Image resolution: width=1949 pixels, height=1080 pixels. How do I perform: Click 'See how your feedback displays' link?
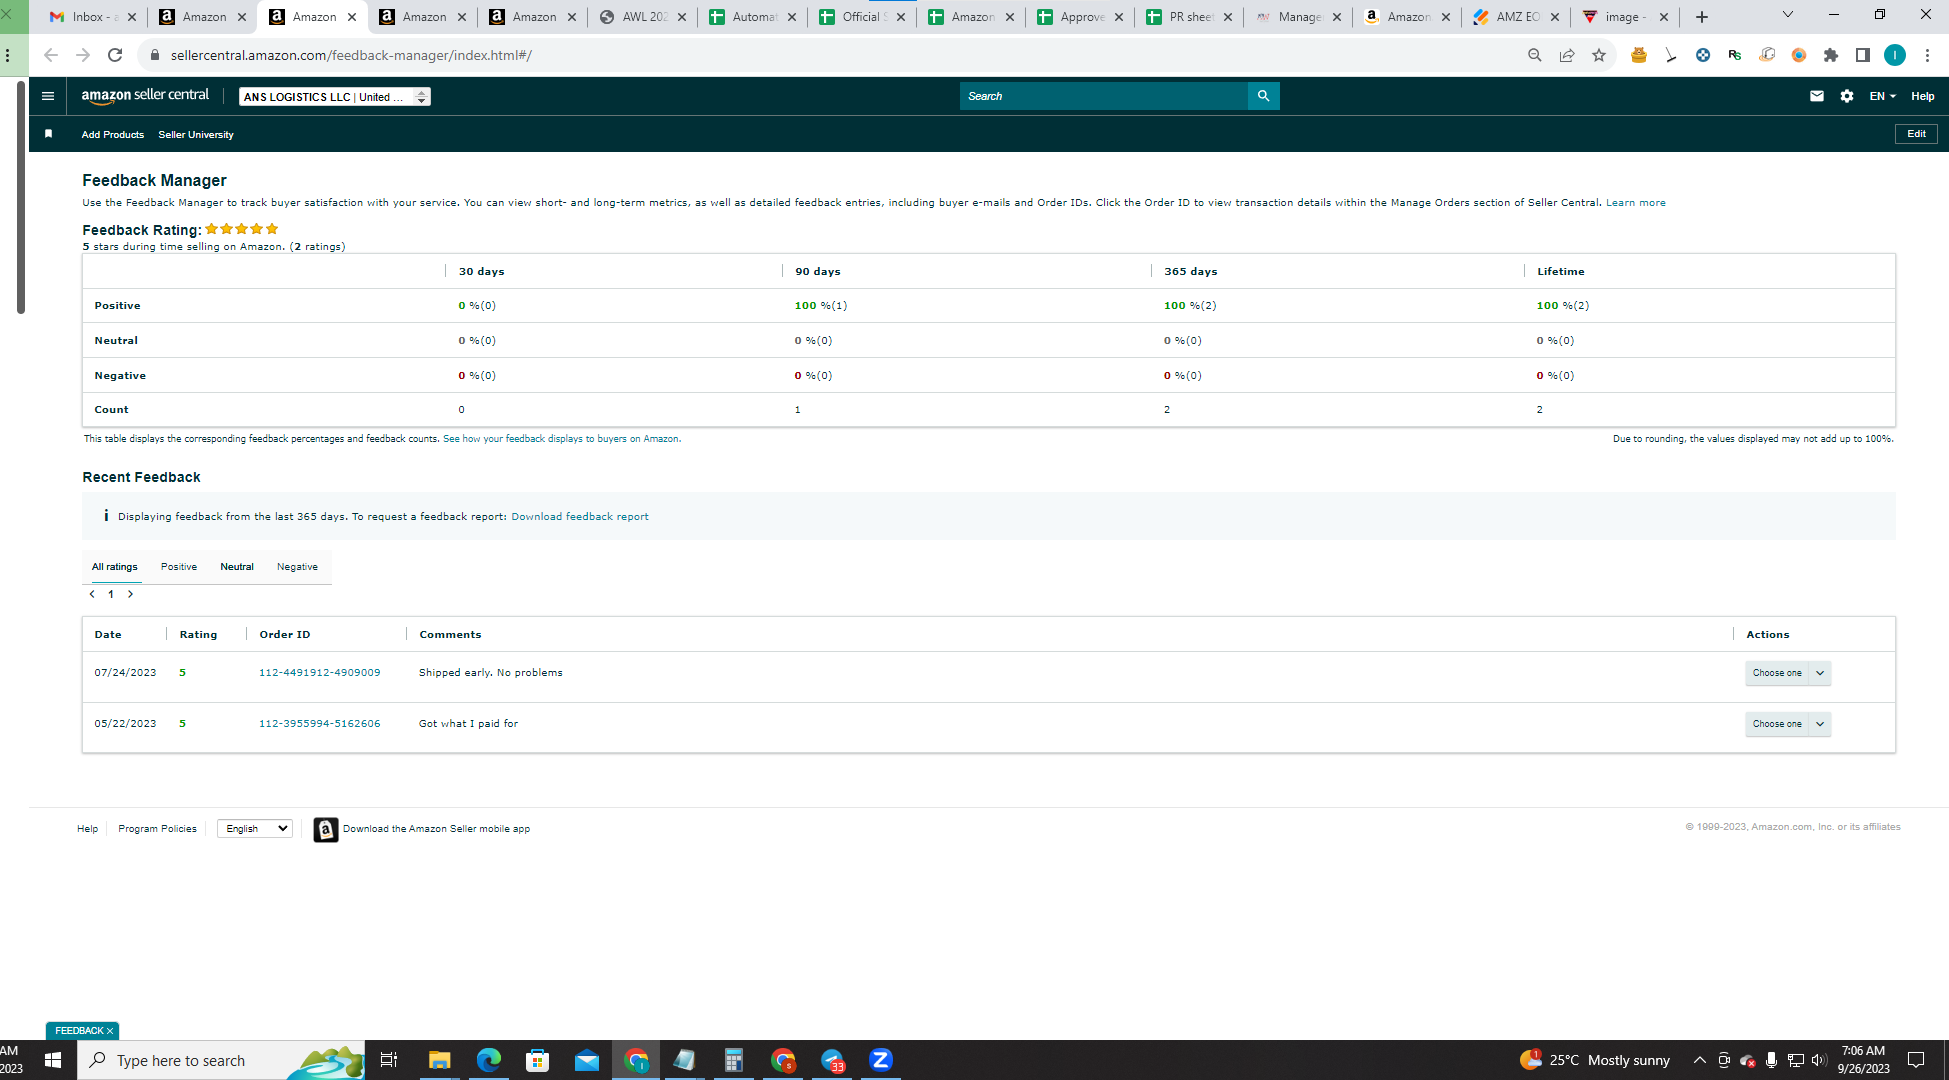pos(562,439)
